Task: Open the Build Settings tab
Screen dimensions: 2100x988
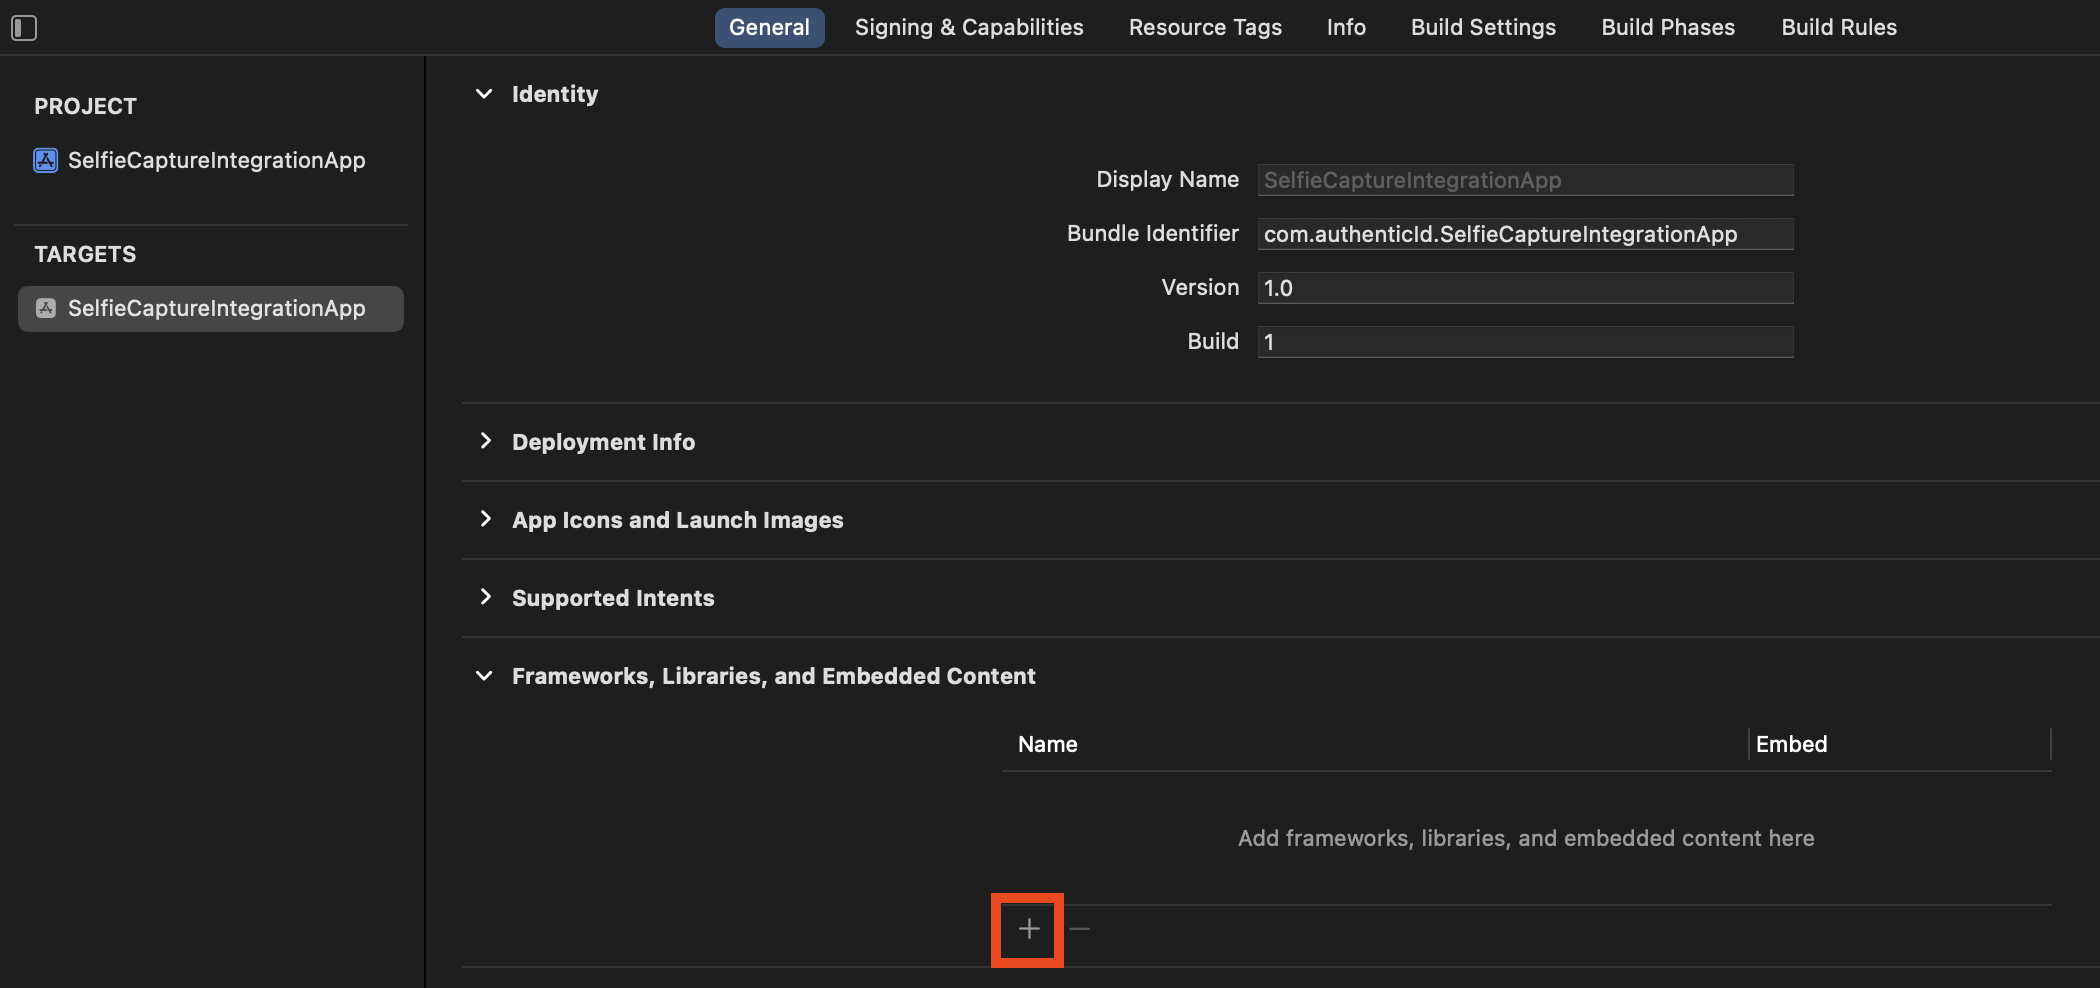Action: [1483, 27]
